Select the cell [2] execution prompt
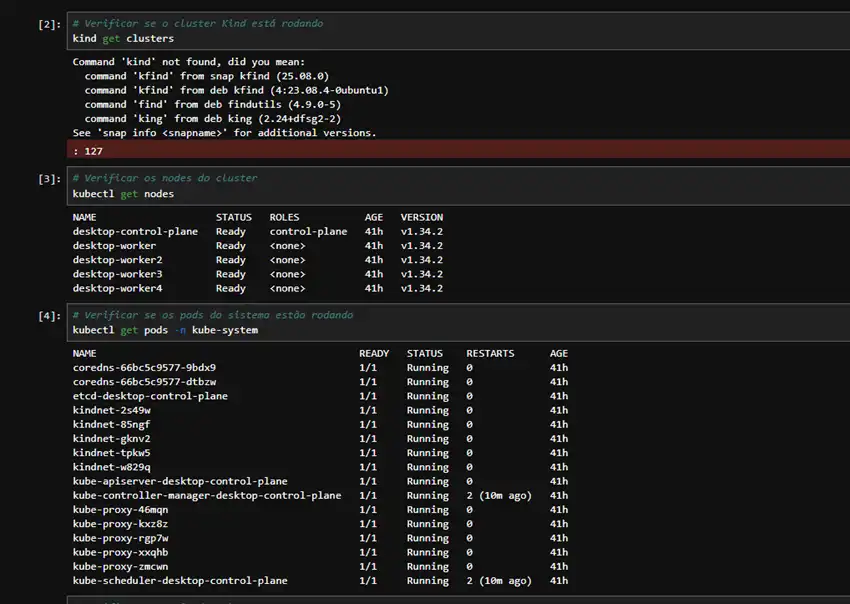Viewport: 850px width, 604px height. [49, 24]
